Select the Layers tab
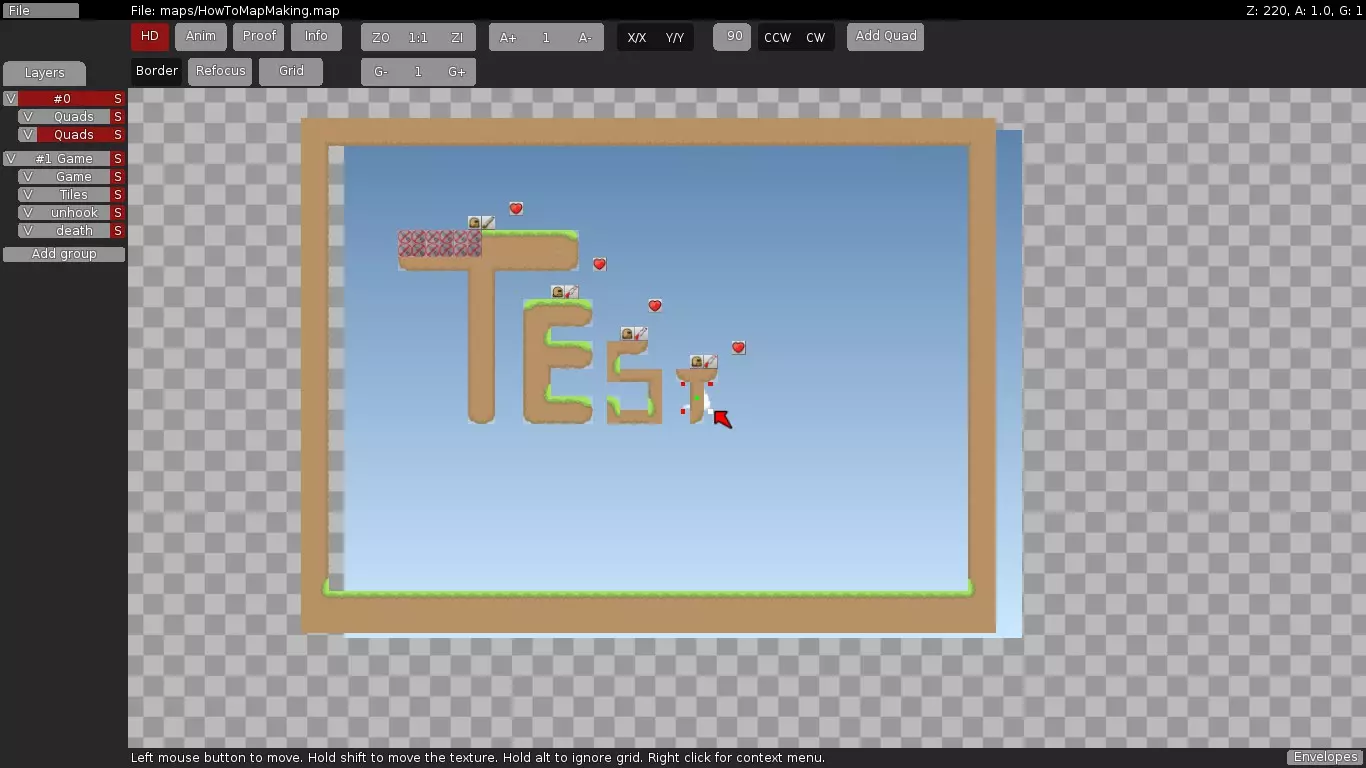The image size is (1366, 768). (44, 73)
